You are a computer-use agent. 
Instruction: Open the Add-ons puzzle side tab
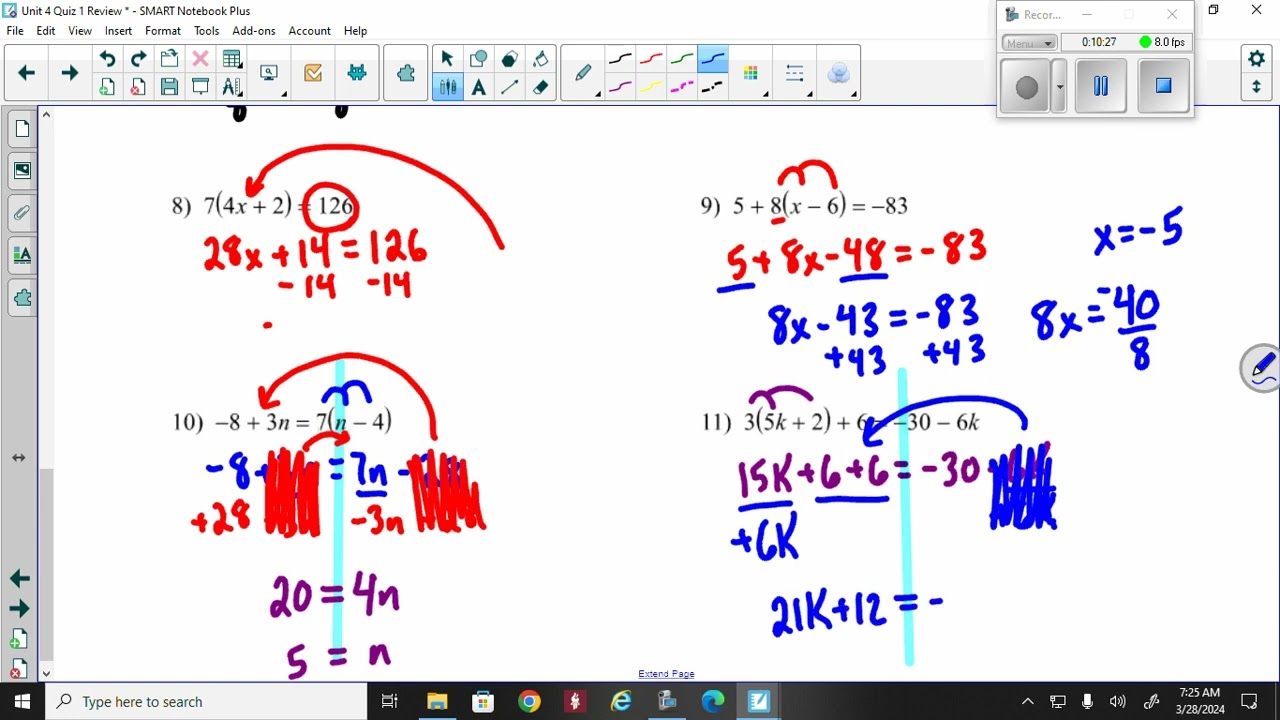22,297
